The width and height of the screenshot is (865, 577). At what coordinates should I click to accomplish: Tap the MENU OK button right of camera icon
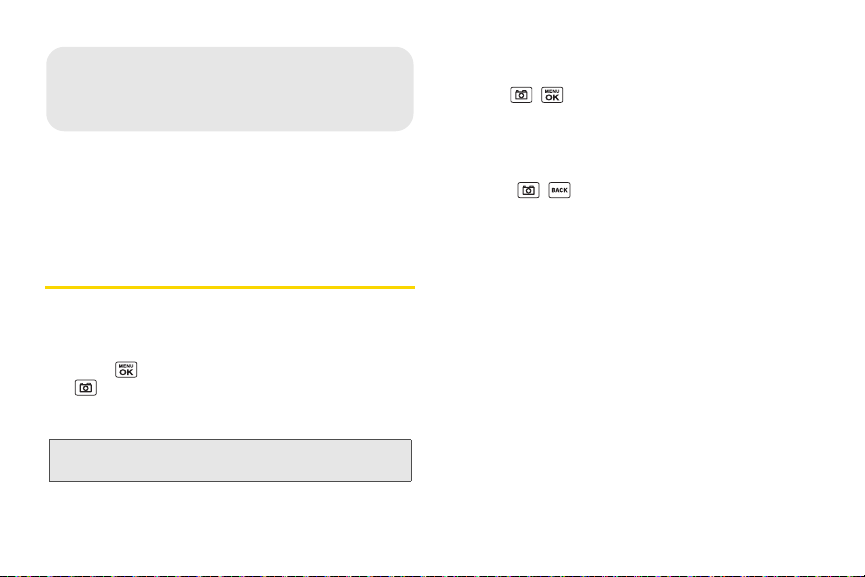point(552,95)
